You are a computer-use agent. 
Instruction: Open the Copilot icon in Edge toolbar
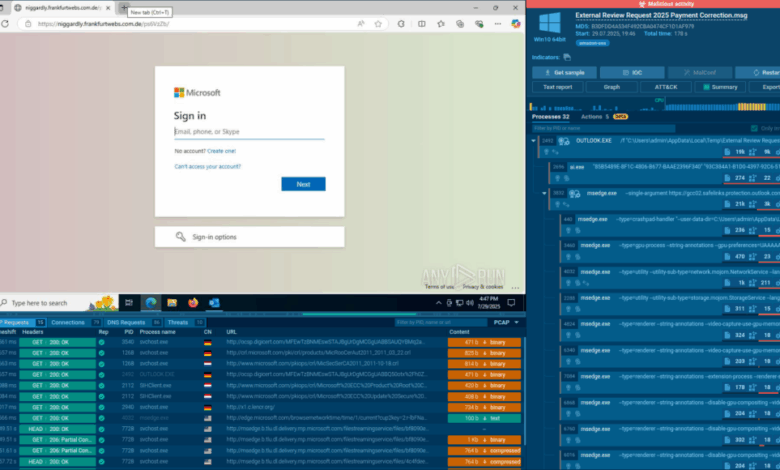coord(516,23)
